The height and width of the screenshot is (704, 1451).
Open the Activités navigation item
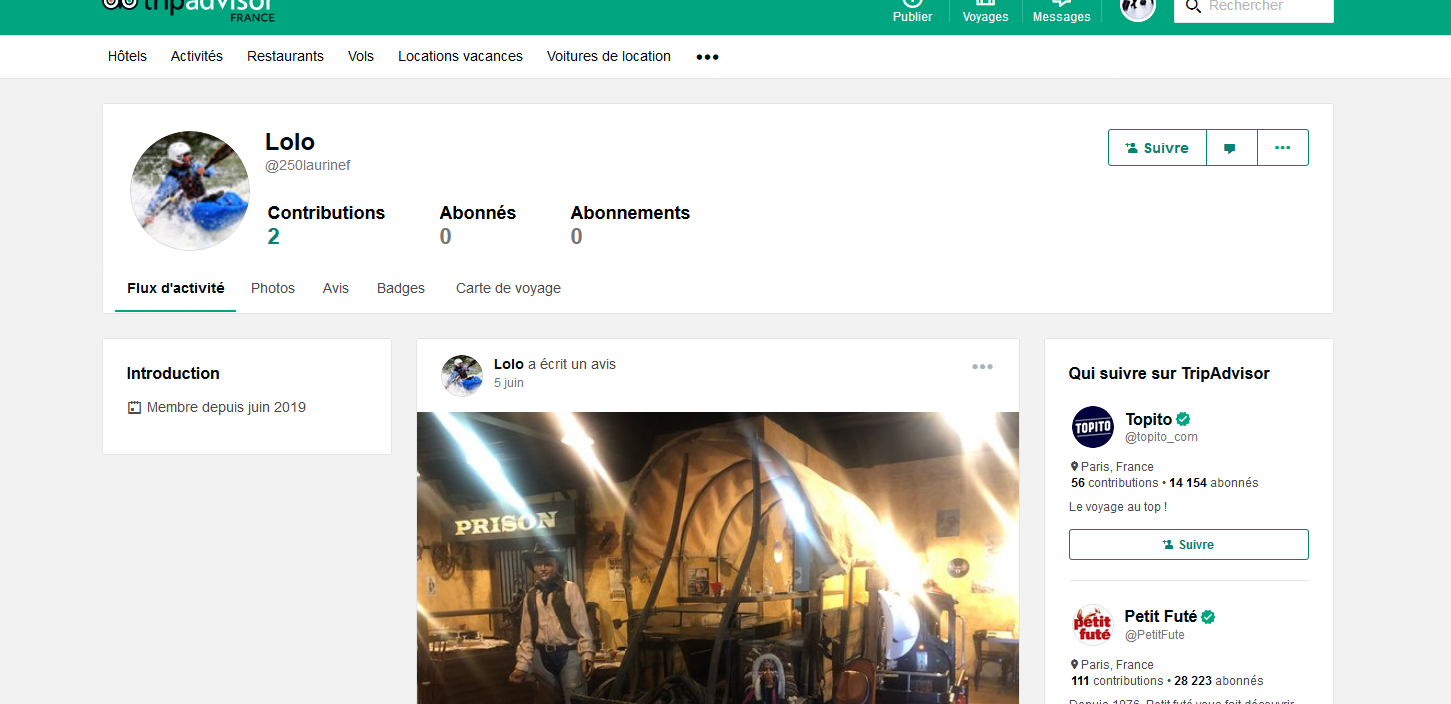[197, 56]
